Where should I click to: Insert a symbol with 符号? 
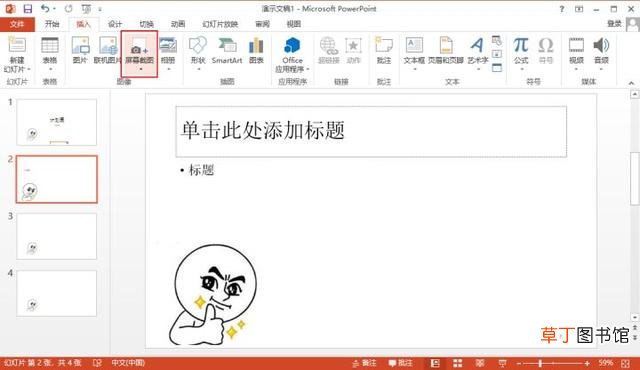546,50
